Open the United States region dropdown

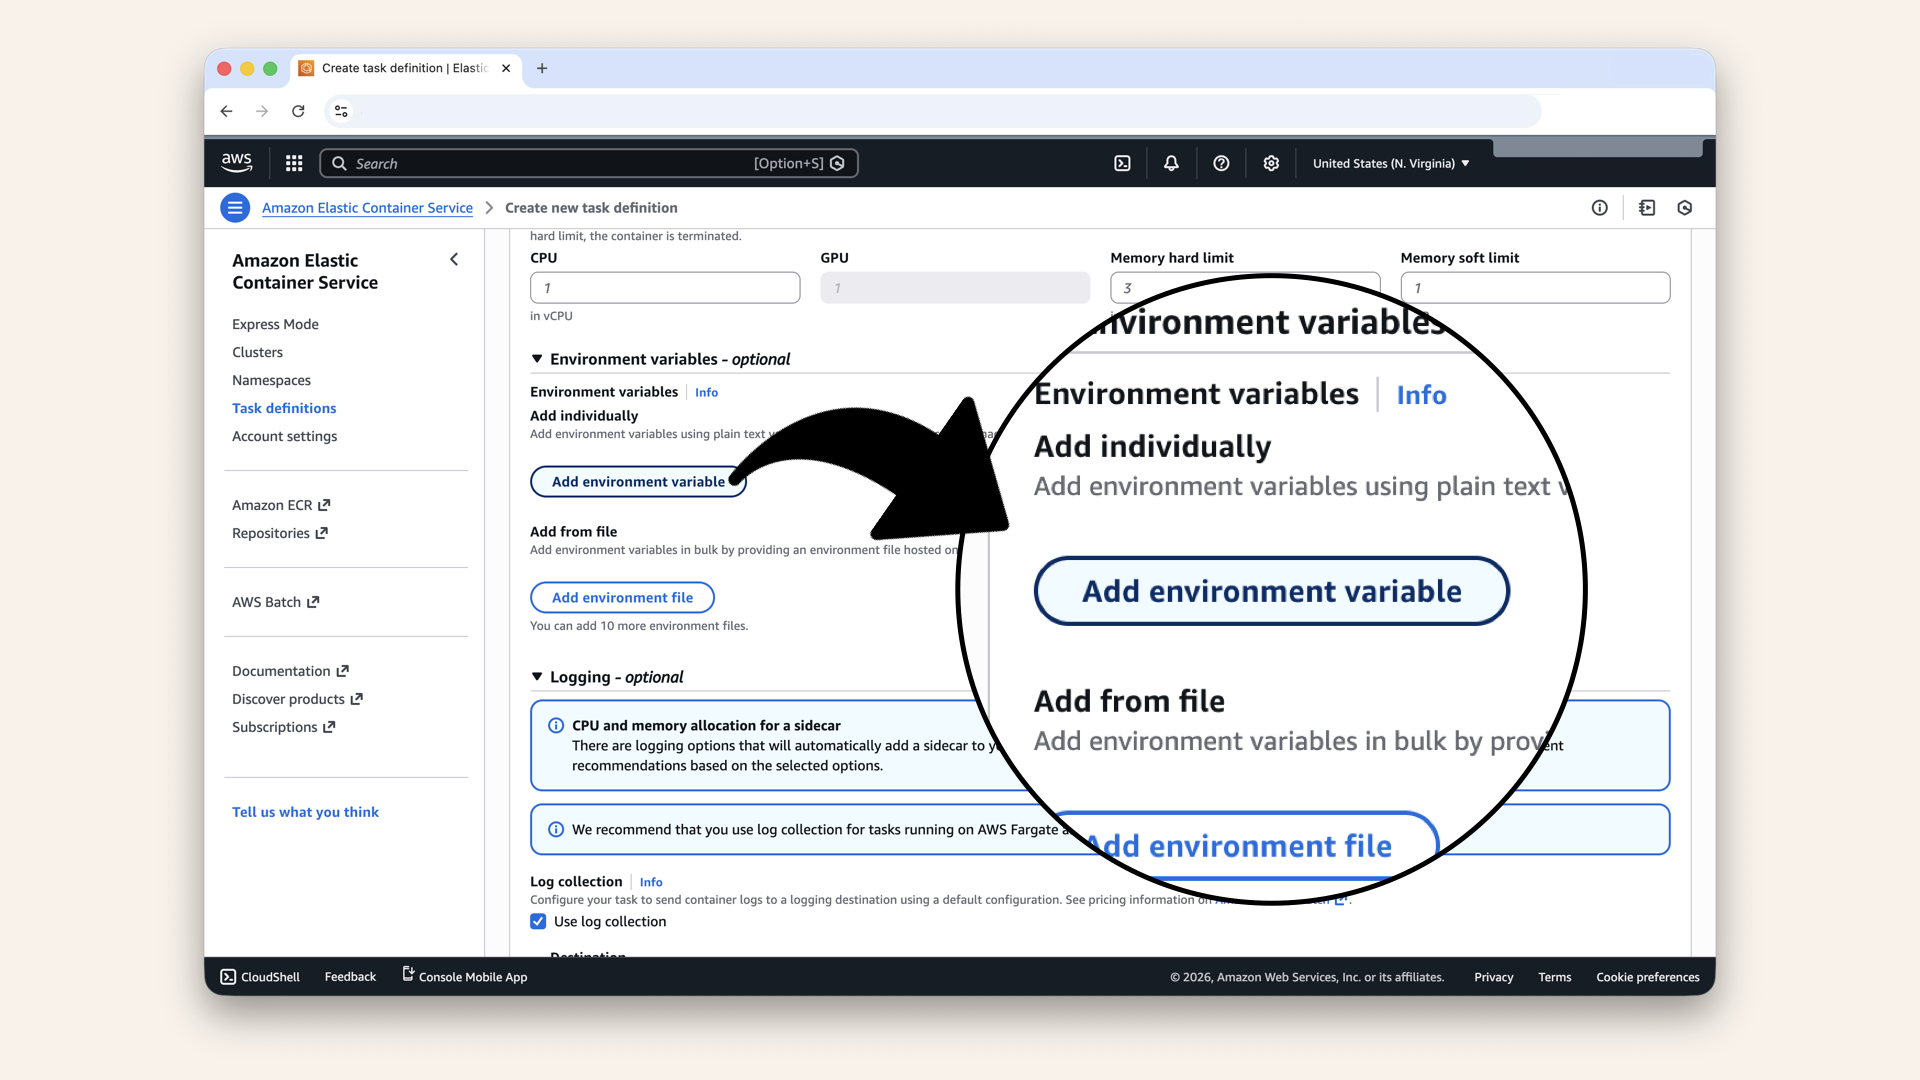pyautogui.click(x=1389, y=163)
